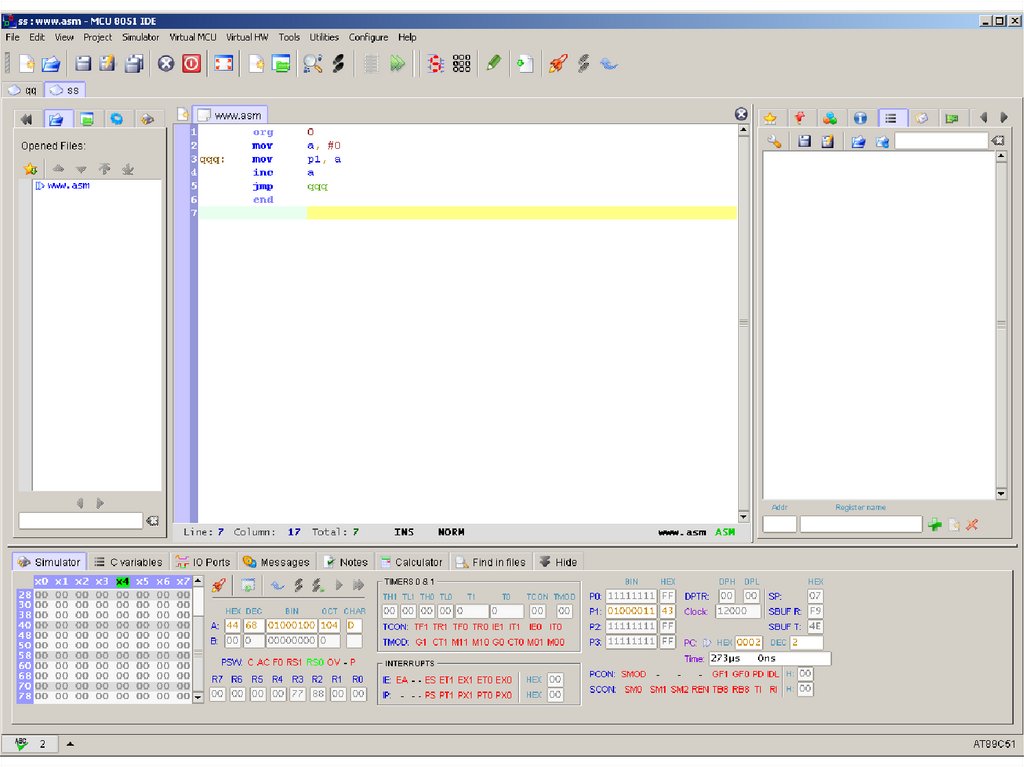The image size is (1024, 767).
Task: Click the red power shutdown toolbar icon
Action: pos(191,63)
